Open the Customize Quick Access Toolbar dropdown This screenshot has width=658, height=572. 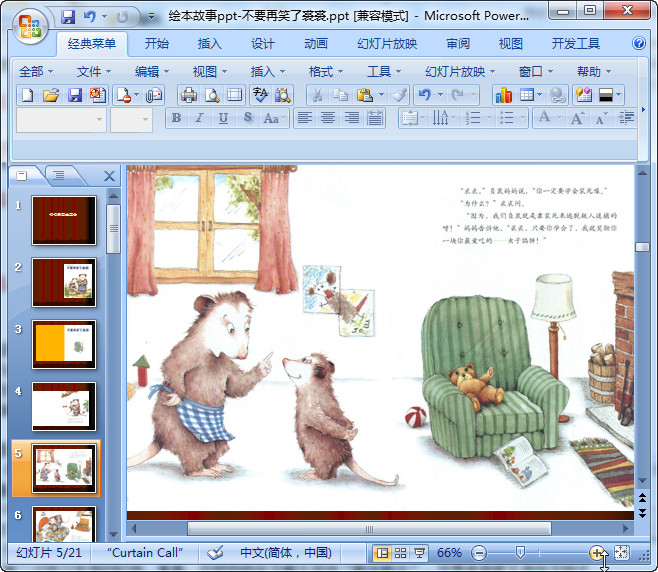tap(151, 17)
